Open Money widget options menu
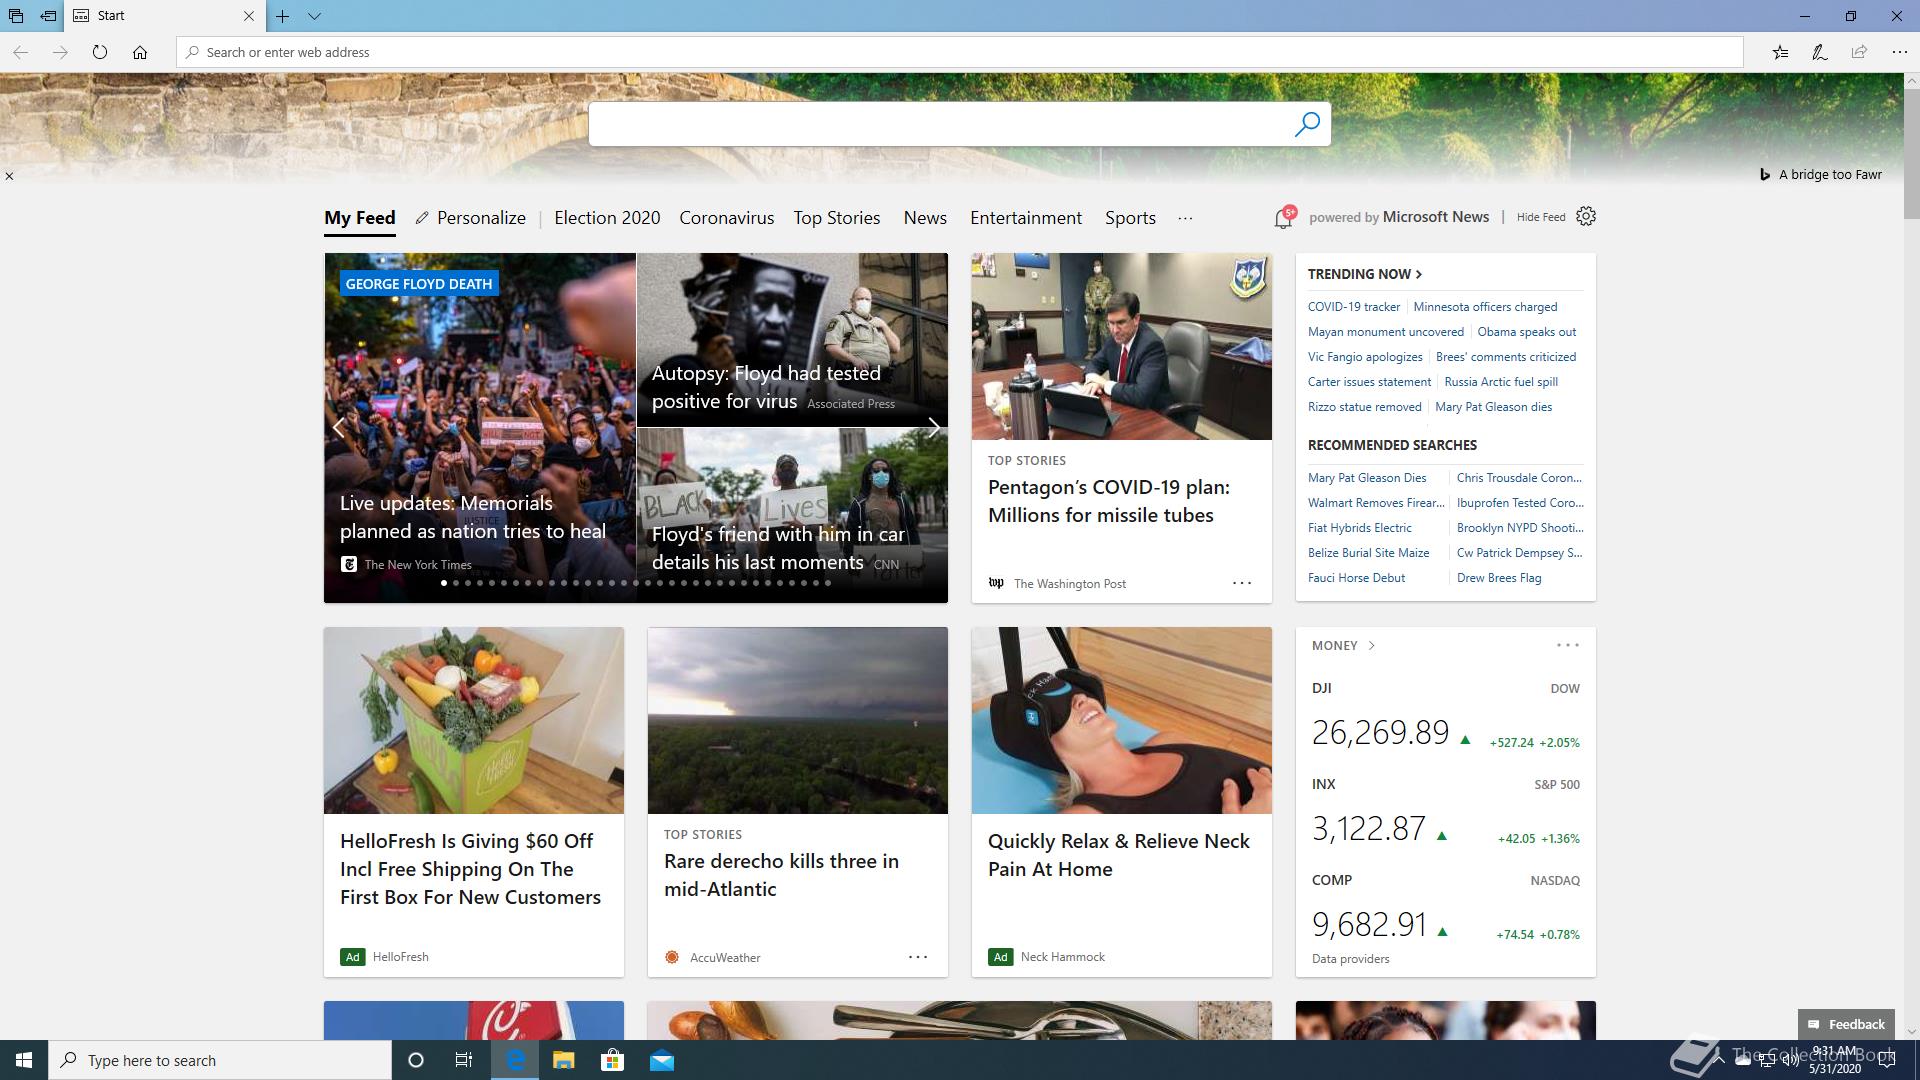 pyautogui.click(x=1568, y=645)
